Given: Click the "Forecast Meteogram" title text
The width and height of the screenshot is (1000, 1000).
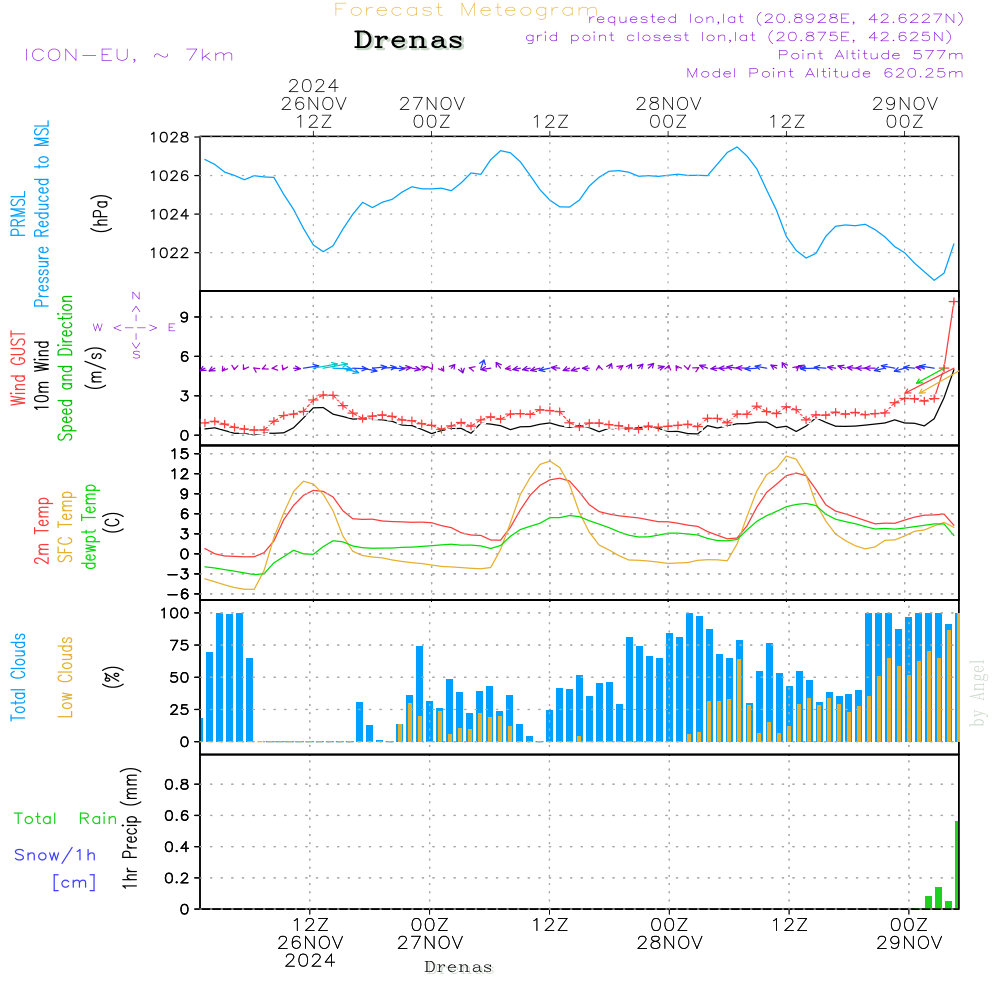Looking at the screenshot, I should click(x=466, y=10).
